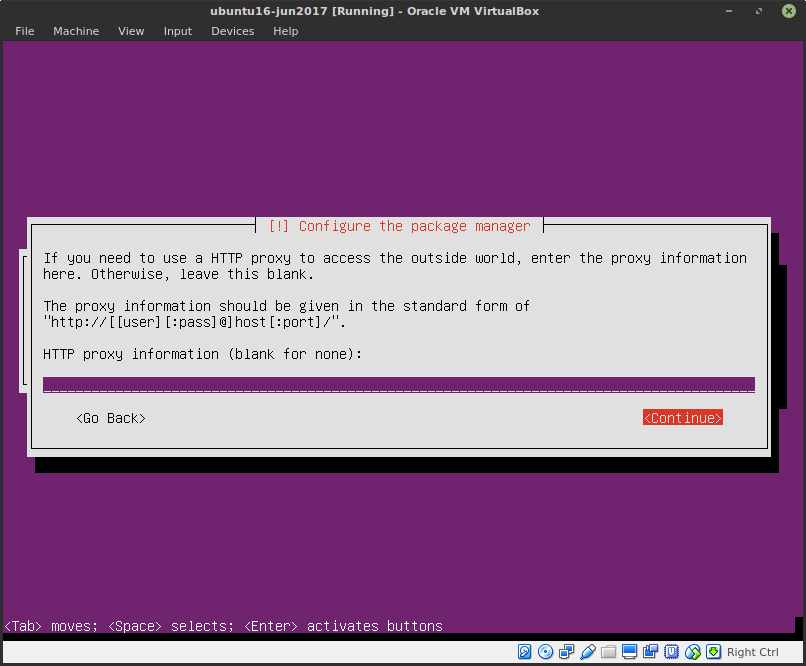Select the Go Back button
This screenshot has height=666, width=806.
110,417
